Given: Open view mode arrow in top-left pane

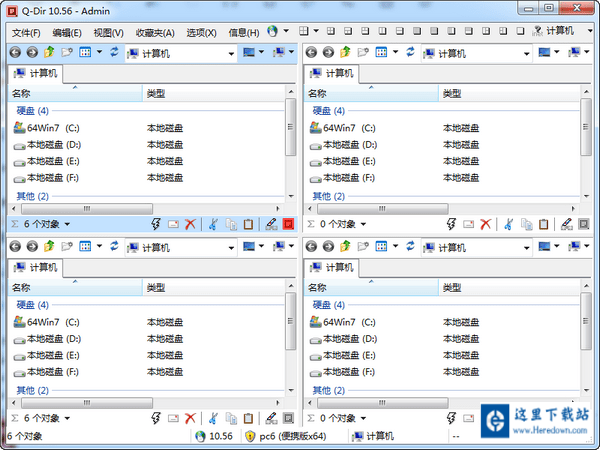Looking at the screenshot, I should pyautogui.click(x=99, y=52).
